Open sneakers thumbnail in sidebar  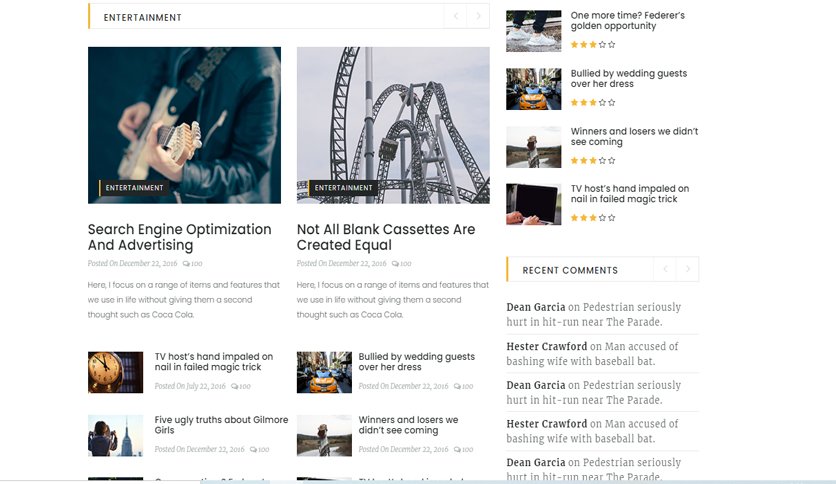coord(534,31)
